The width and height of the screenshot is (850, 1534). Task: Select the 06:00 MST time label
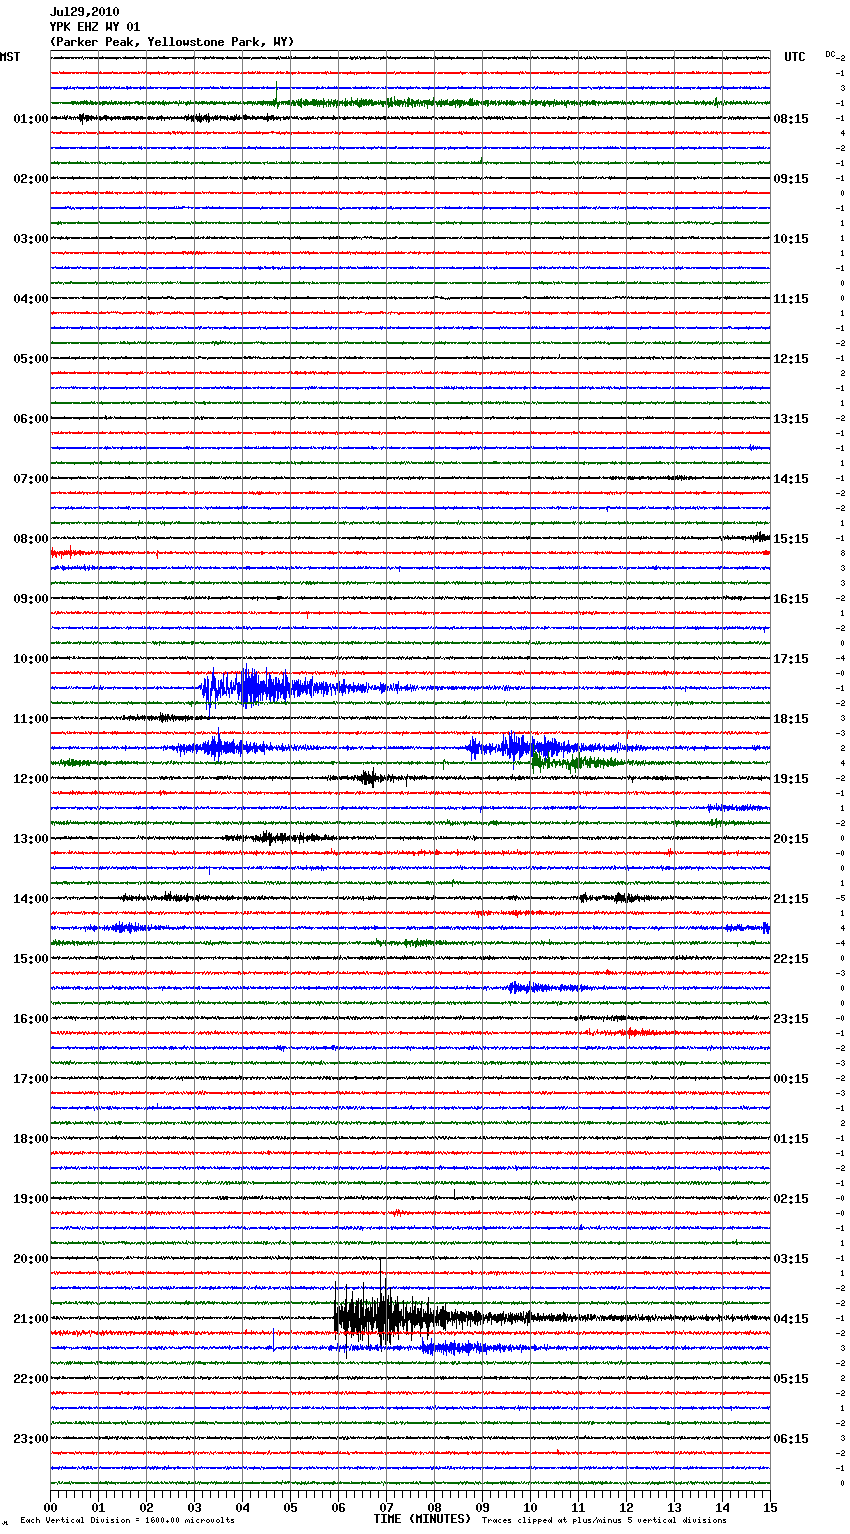31,419
